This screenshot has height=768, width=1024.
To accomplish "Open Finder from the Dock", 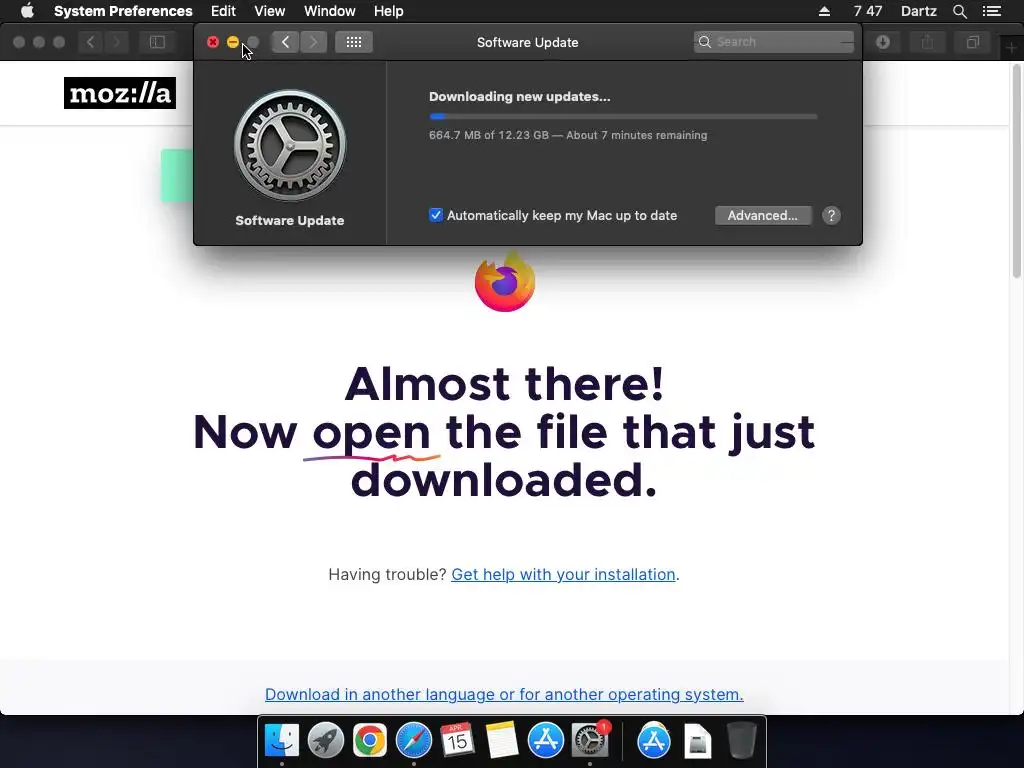I will point(282,741).
